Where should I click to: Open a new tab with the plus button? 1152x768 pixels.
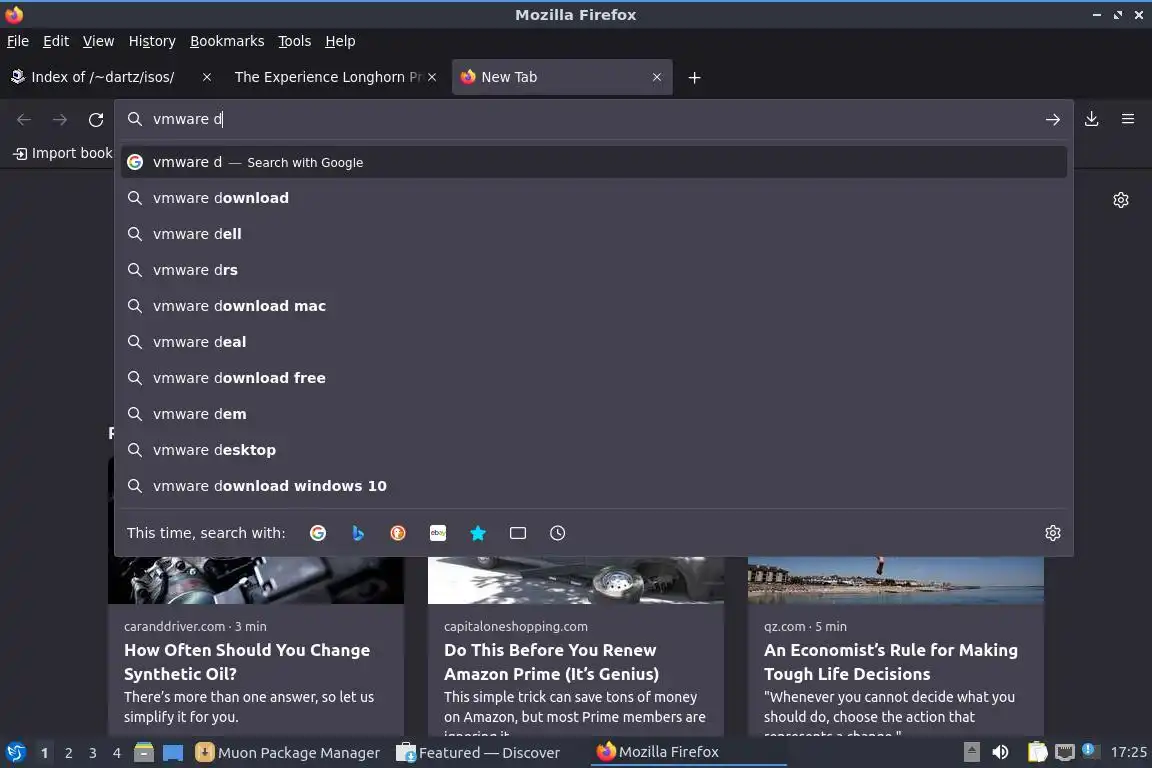[694, 77]
